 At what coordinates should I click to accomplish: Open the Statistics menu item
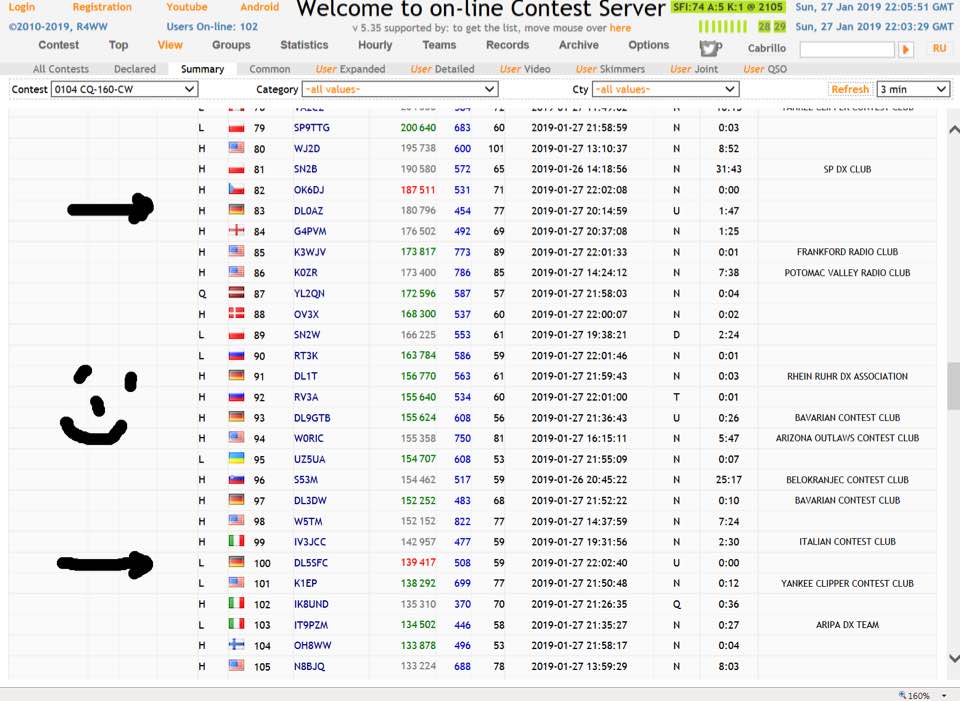point(304,45)
